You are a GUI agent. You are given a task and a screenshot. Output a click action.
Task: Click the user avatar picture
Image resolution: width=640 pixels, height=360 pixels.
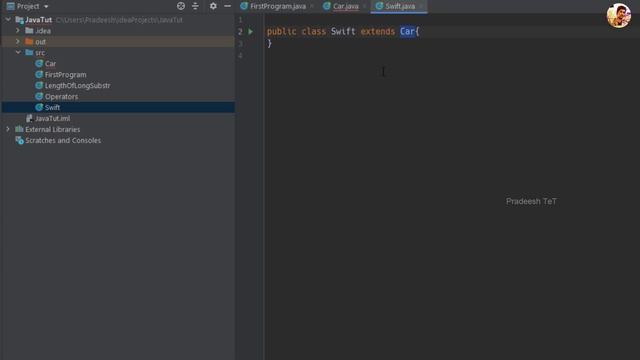point(618,16)
